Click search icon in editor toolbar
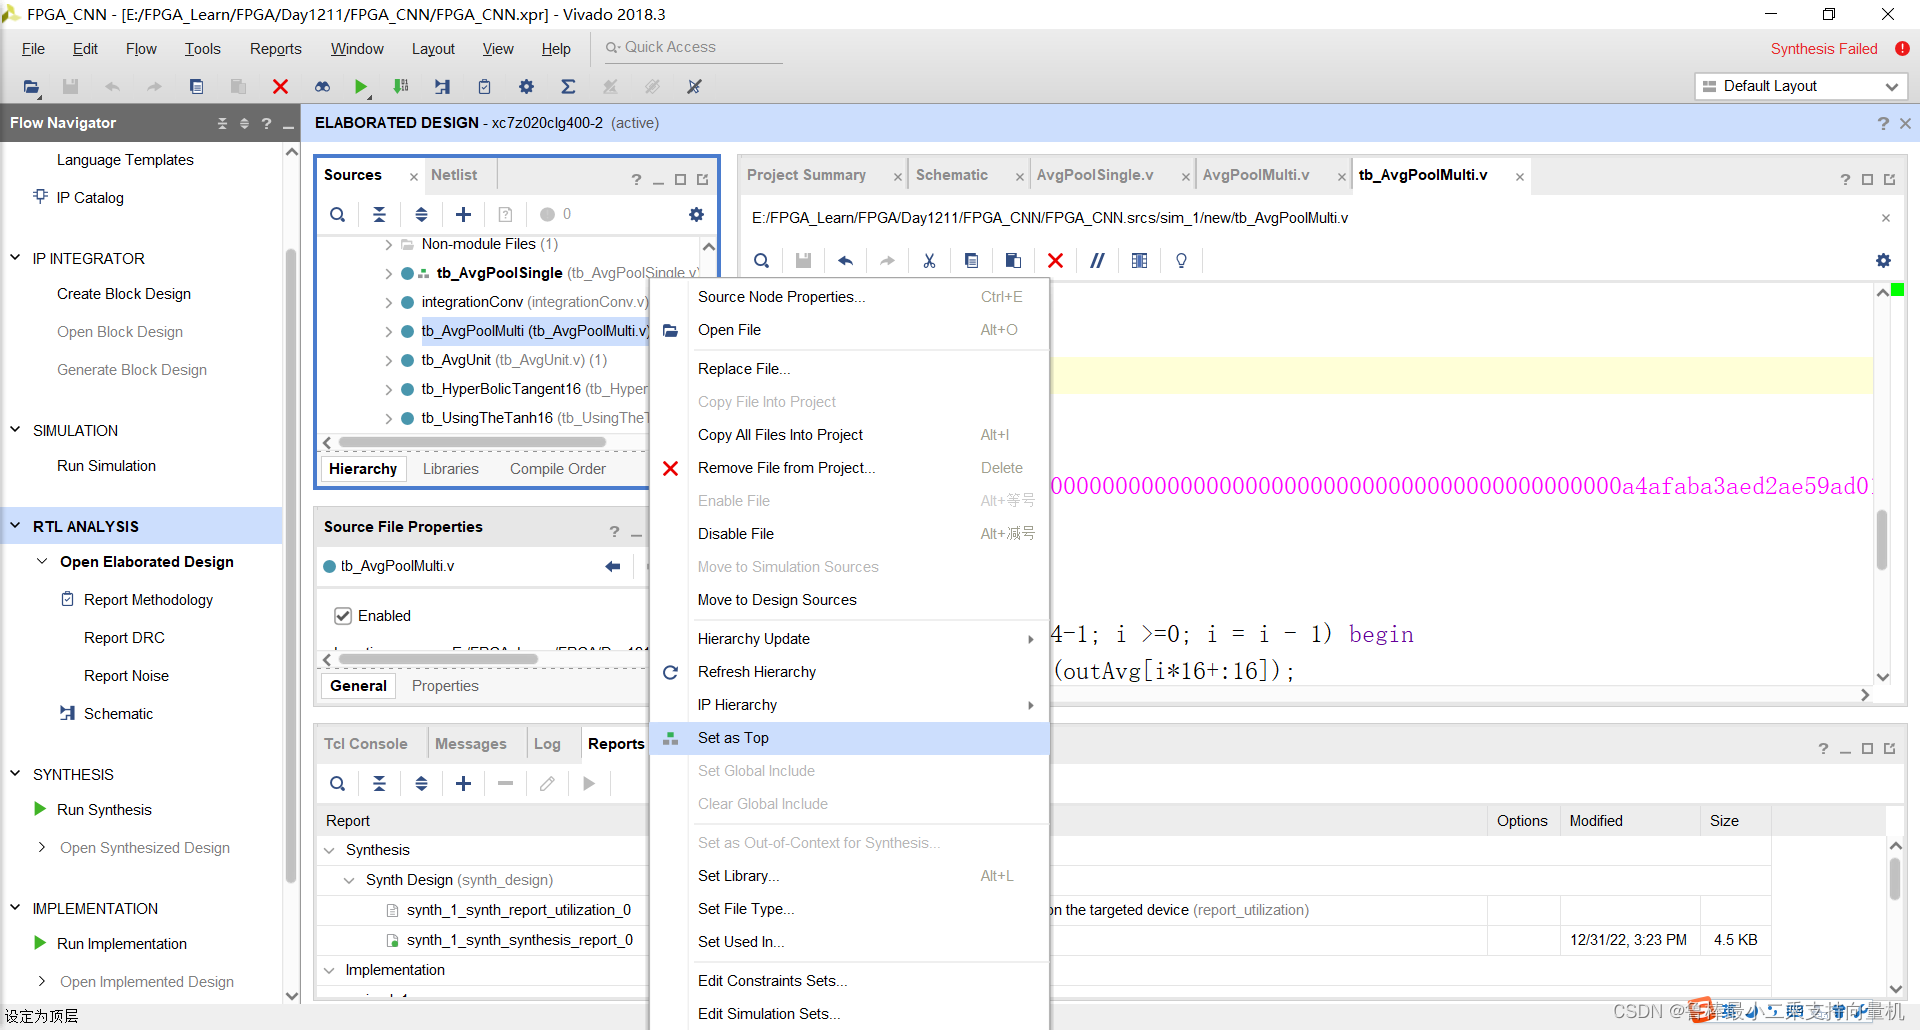 [761, 260]
